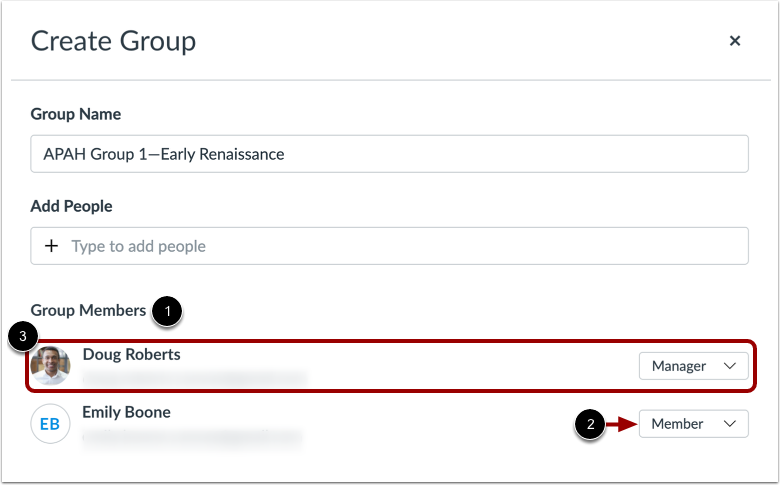Click annotation marker number 1
The image size is (780, 485).
167,311
